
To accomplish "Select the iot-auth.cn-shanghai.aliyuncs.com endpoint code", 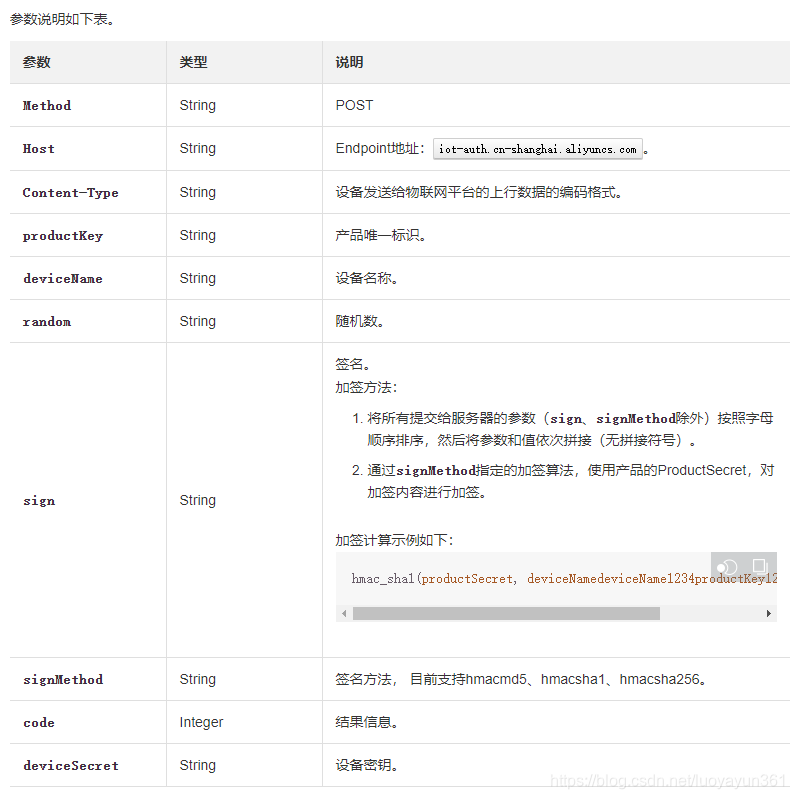I will coord(538,149).
